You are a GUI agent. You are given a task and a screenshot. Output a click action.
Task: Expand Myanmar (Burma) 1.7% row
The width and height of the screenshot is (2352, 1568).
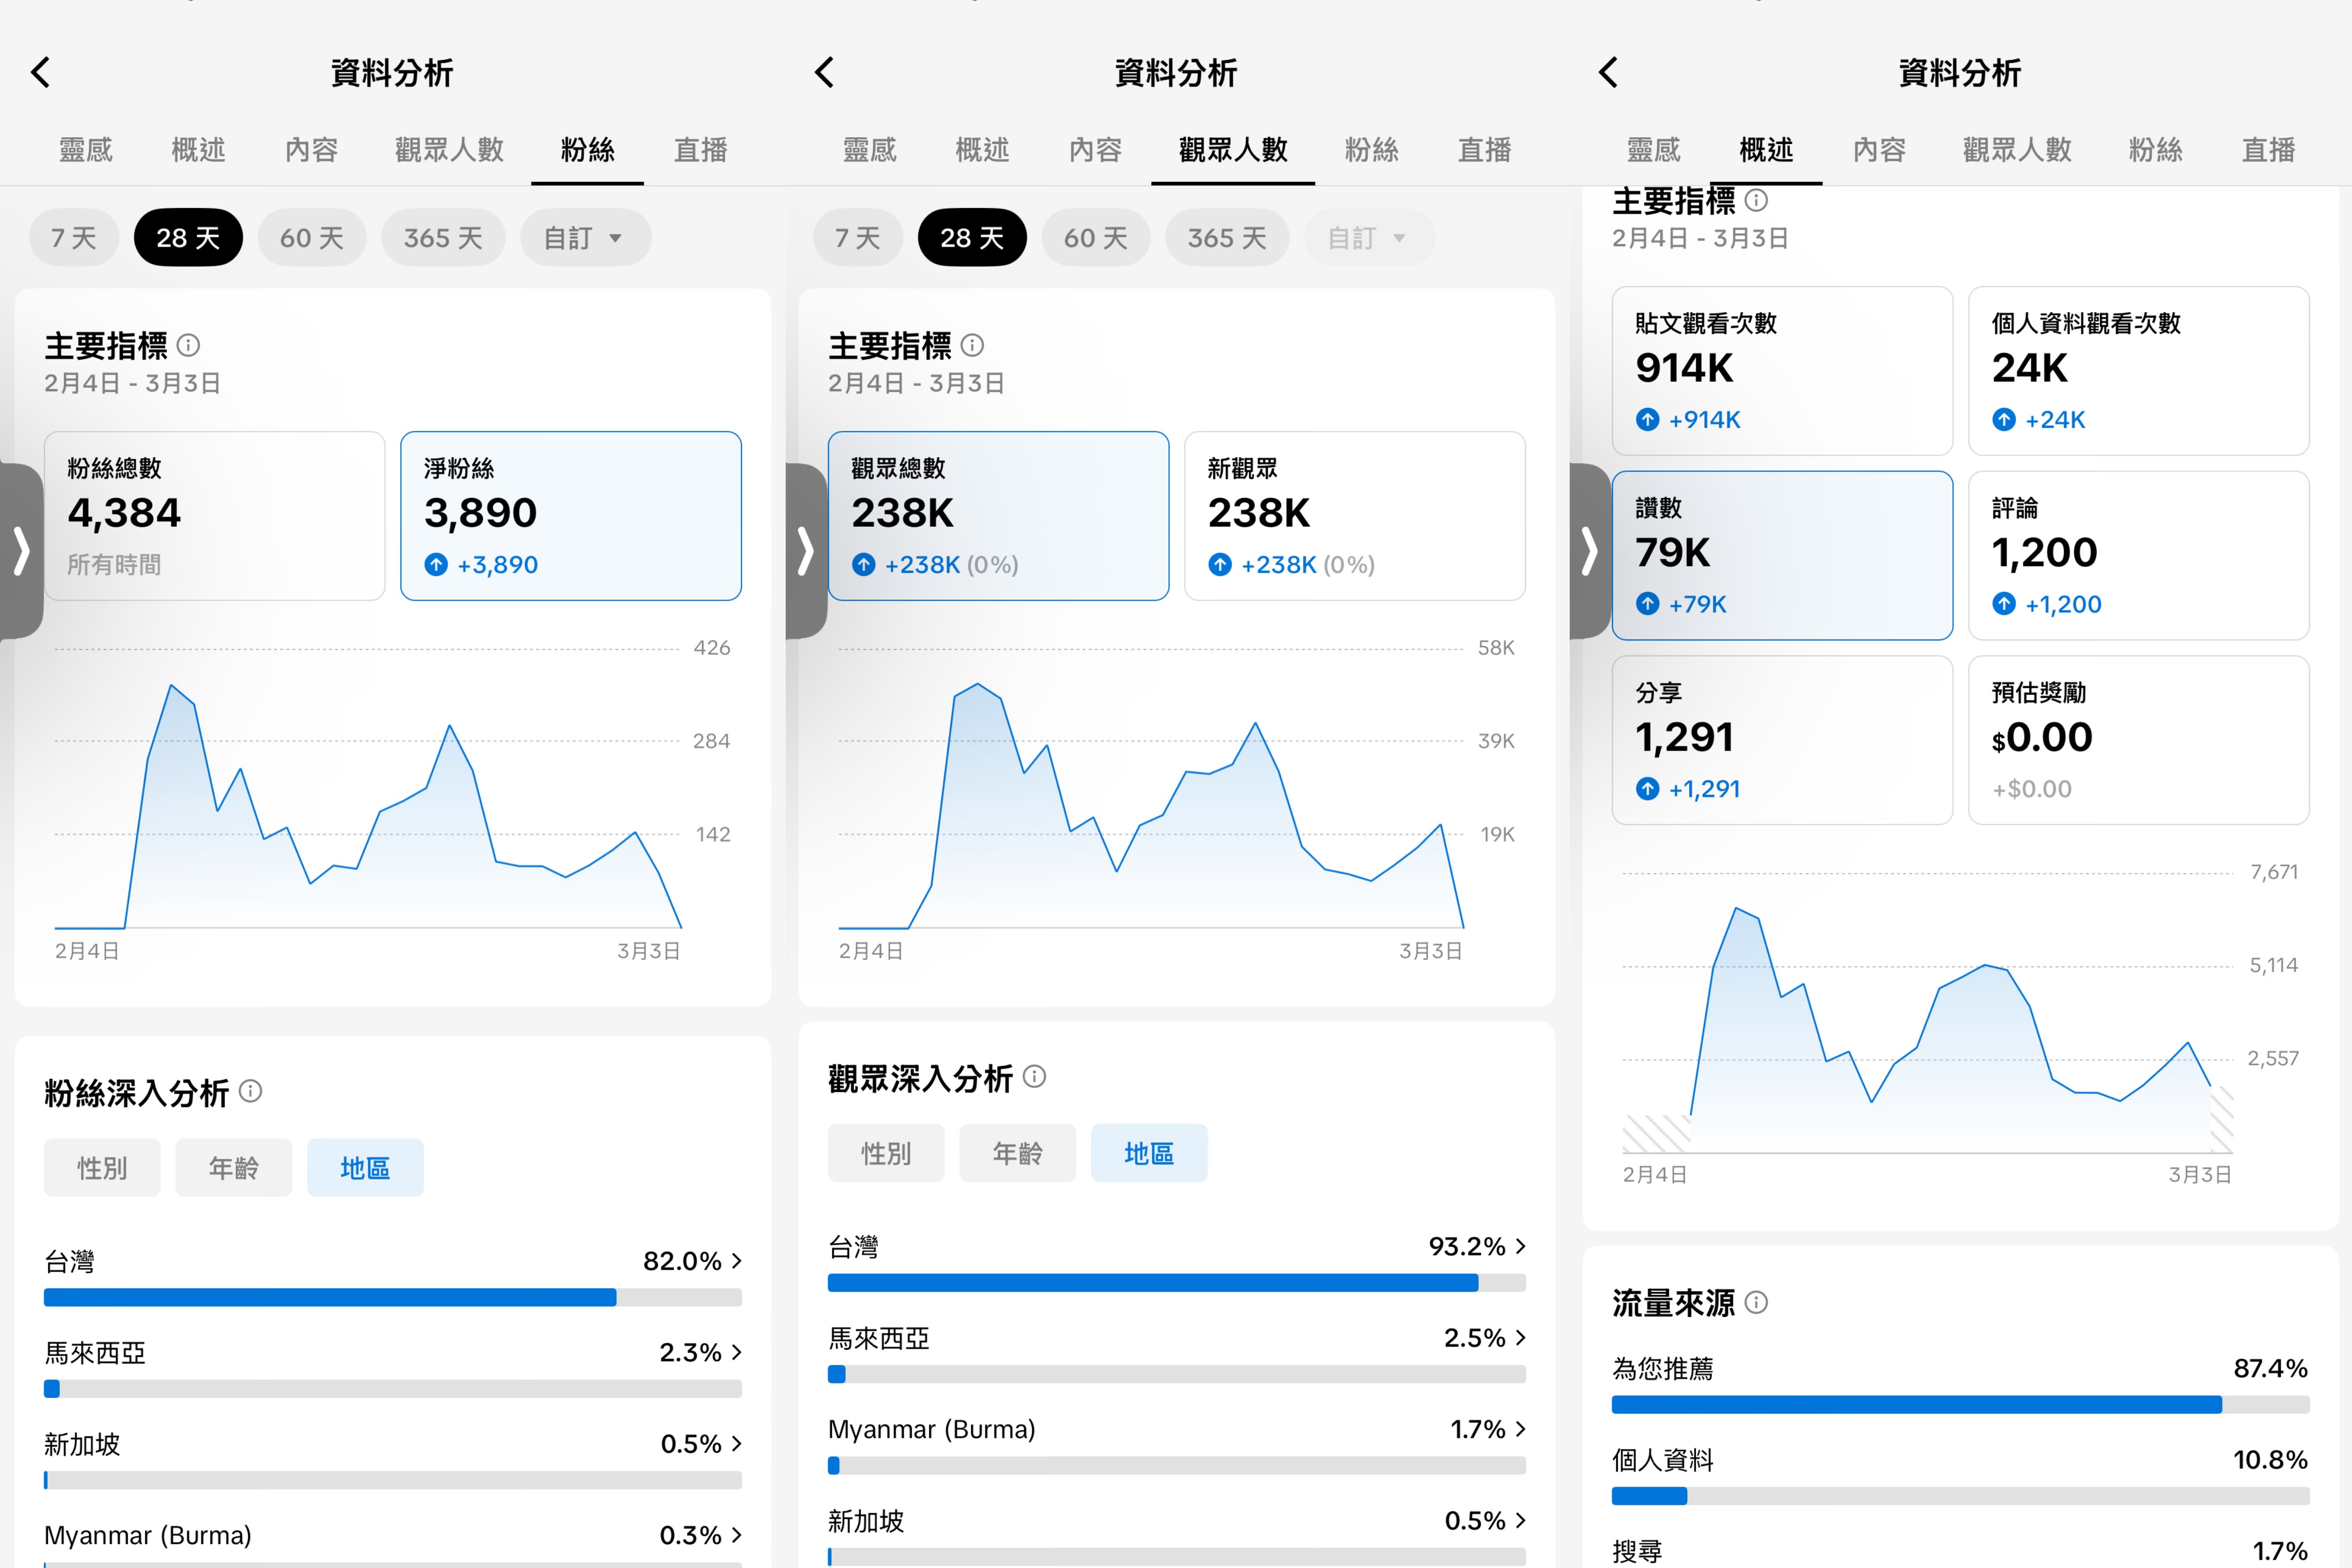click(x=1520, y=1429)
